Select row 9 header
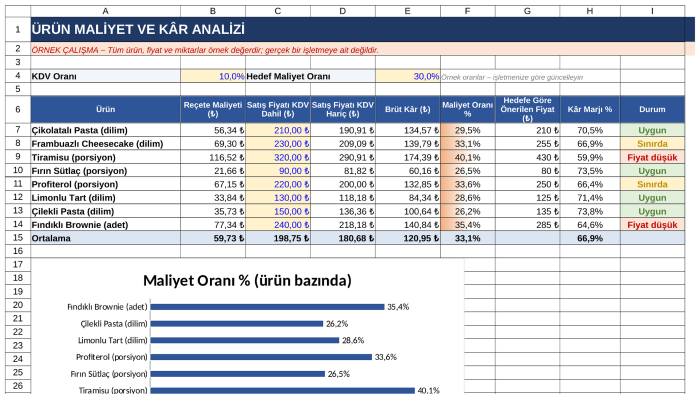 click(x=18, y=157)
